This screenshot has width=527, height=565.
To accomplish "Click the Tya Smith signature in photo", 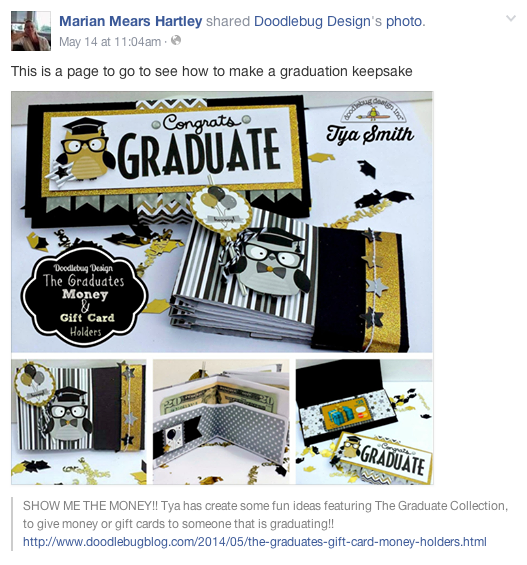I will pyautogui.click(x=370, y=134).
